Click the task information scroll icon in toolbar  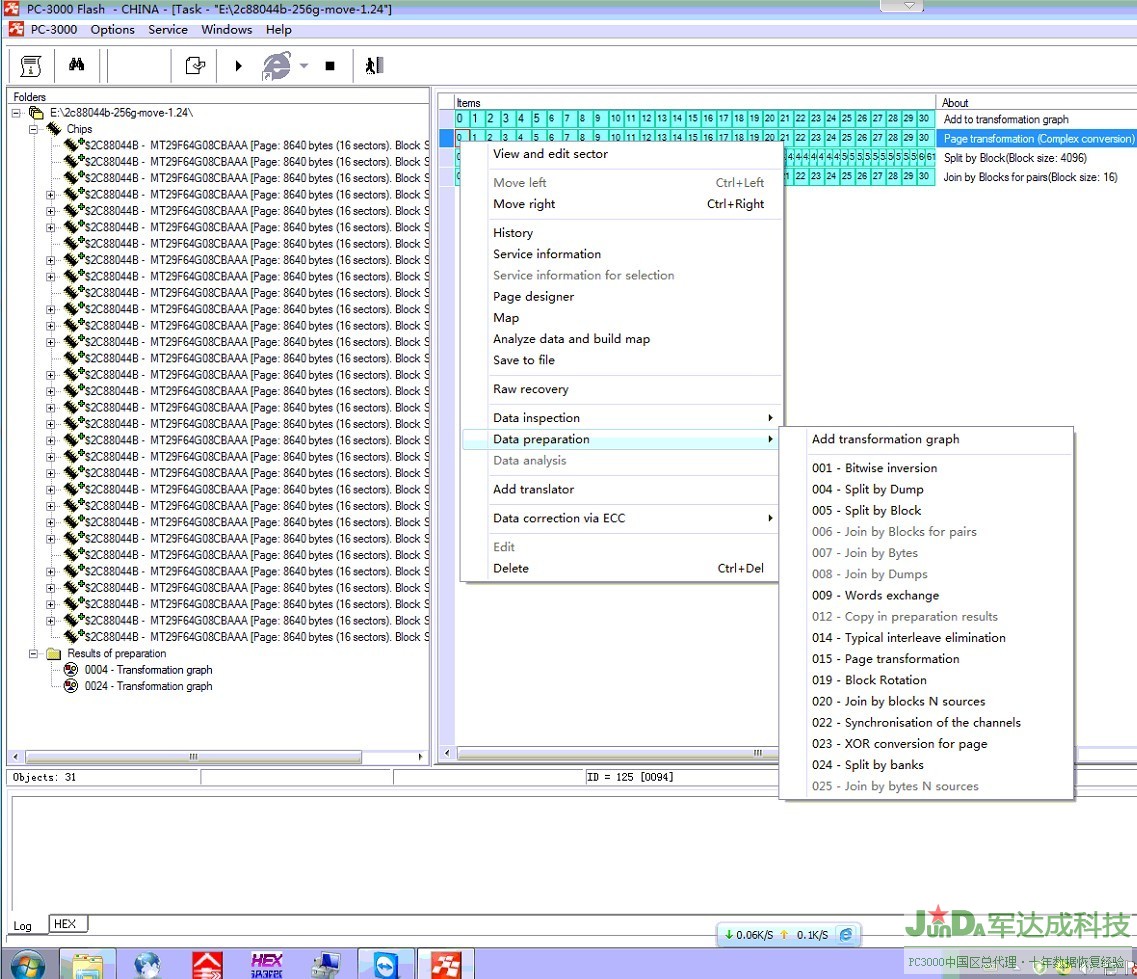[x=31, y=66]
